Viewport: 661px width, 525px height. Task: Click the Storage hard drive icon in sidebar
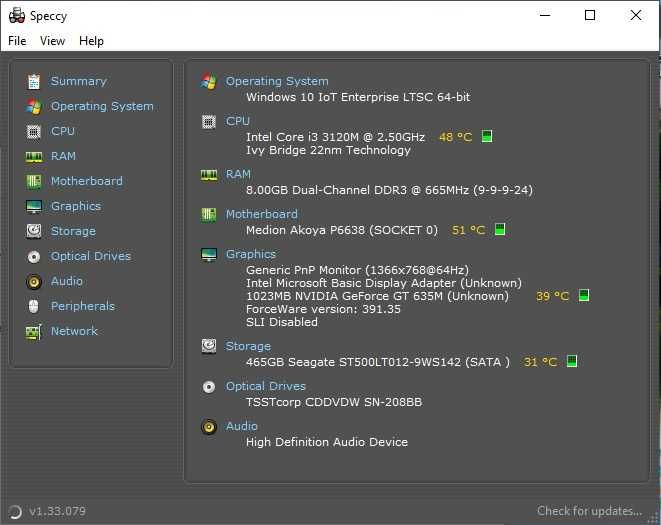34,231
